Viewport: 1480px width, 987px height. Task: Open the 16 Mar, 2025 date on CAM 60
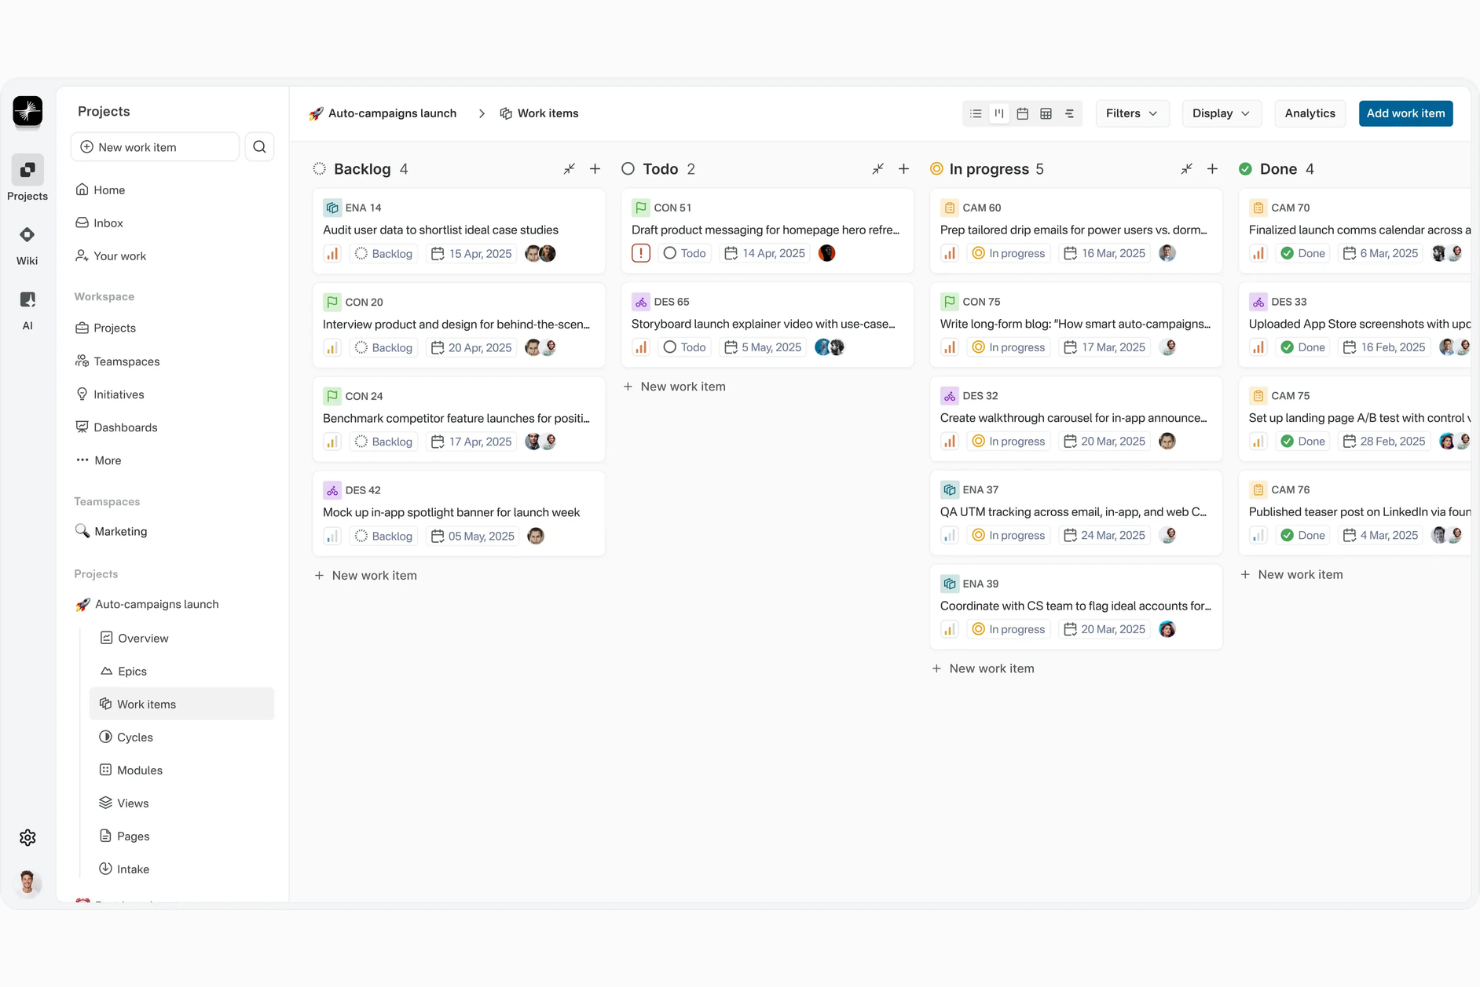1104,254
